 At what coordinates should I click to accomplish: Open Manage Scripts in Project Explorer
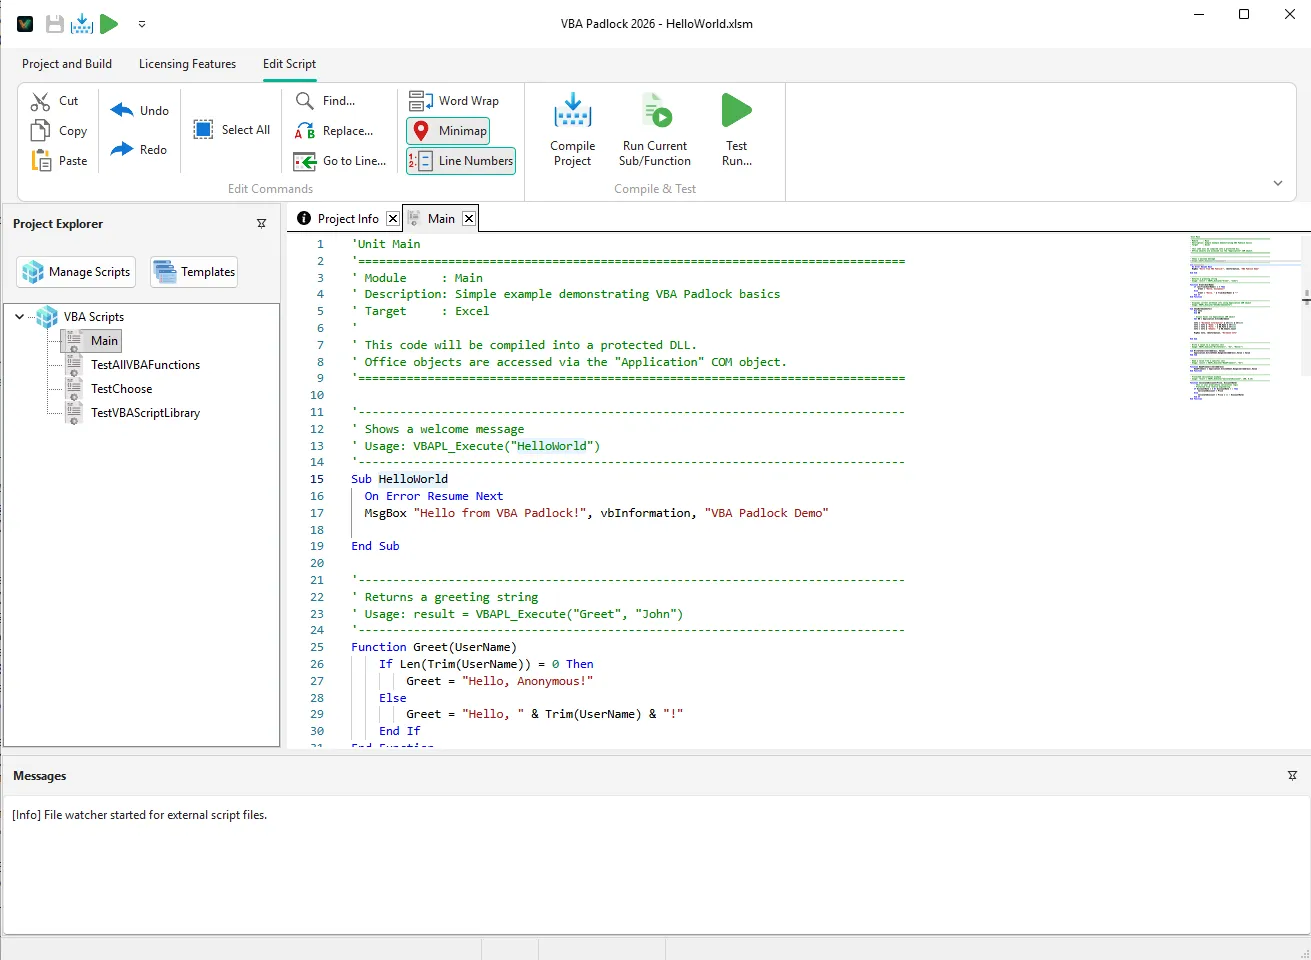[x=75, y=271]
